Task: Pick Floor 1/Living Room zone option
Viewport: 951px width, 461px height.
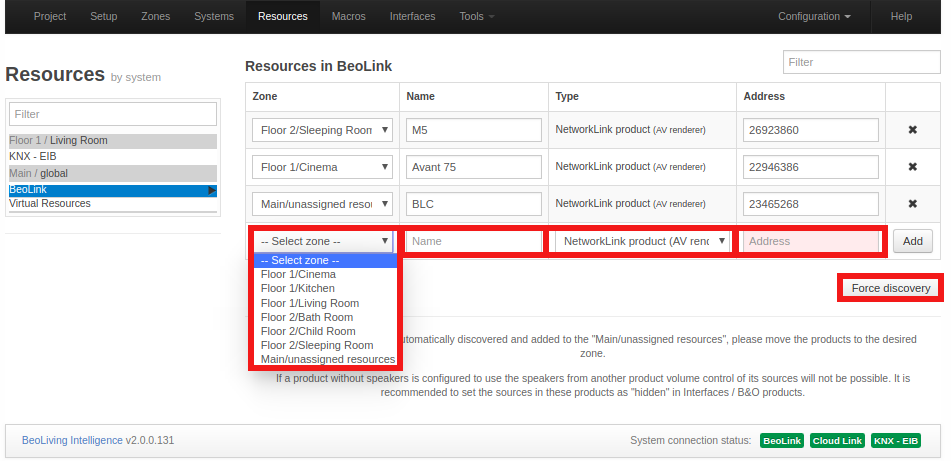Action: click(326, 303)
